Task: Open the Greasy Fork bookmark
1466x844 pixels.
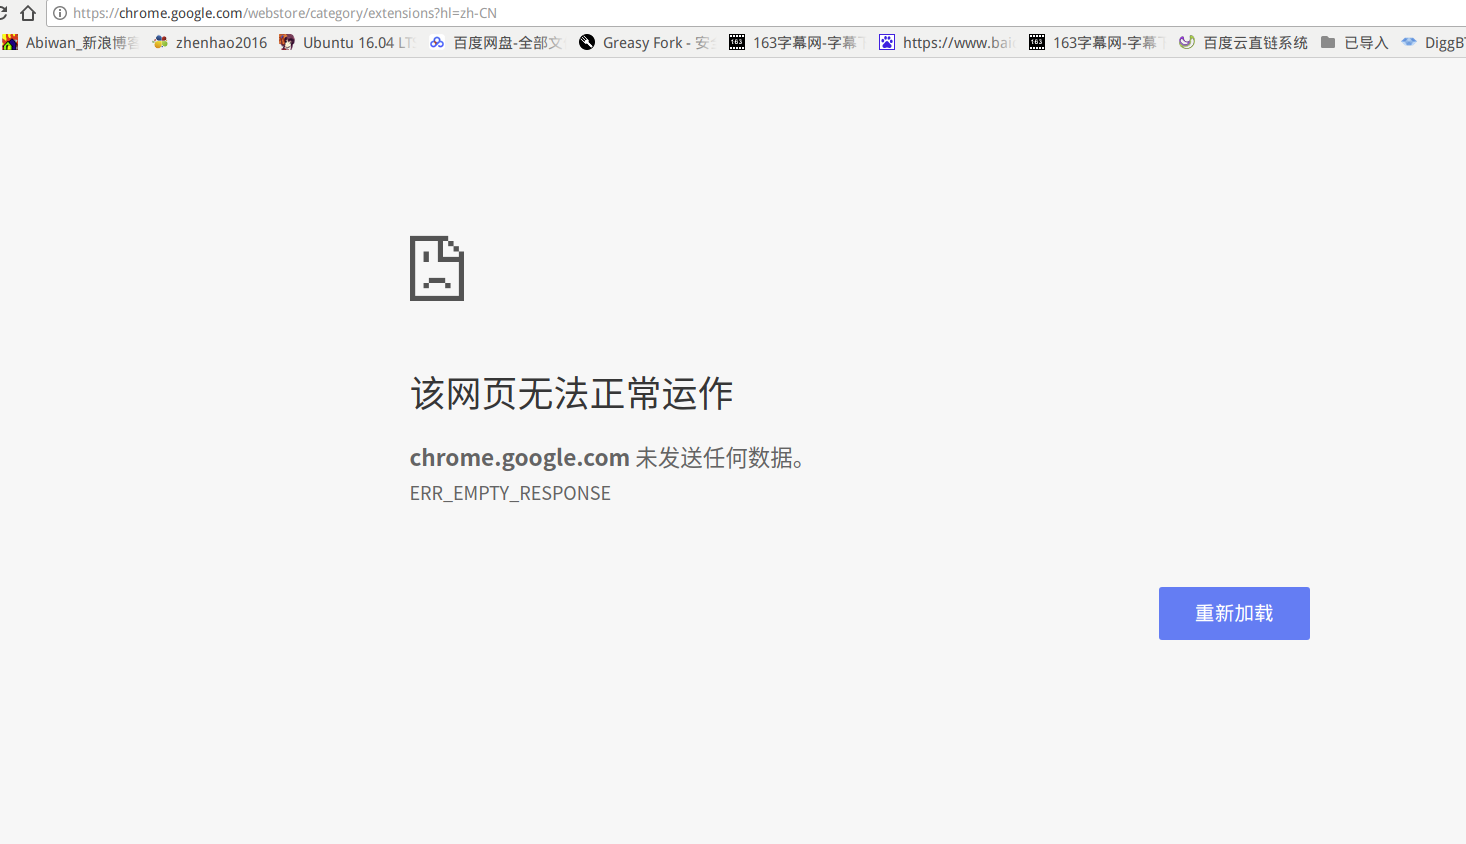Action: (x=647, y=42)
